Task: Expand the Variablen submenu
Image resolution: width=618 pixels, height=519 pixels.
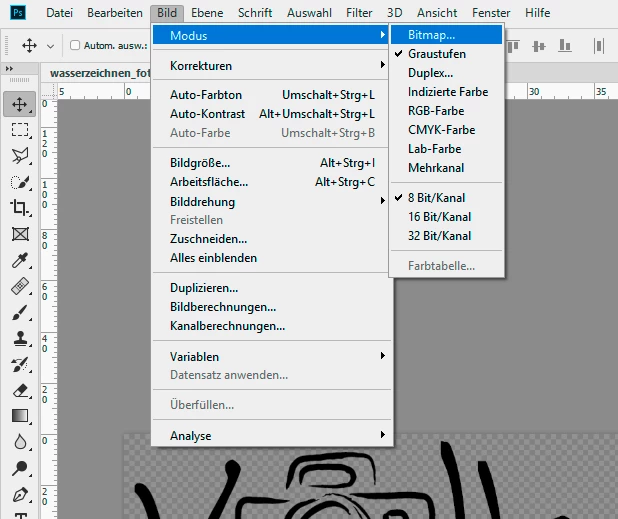Action: point(270,357)
